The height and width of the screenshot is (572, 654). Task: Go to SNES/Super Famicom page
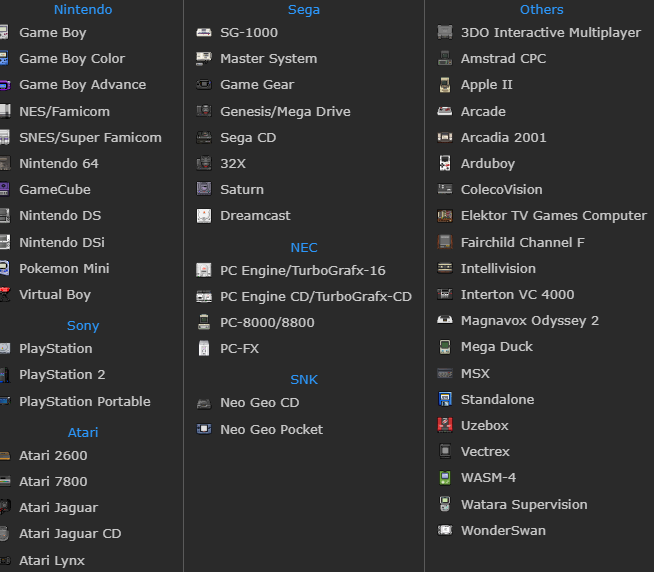(90, 138)
